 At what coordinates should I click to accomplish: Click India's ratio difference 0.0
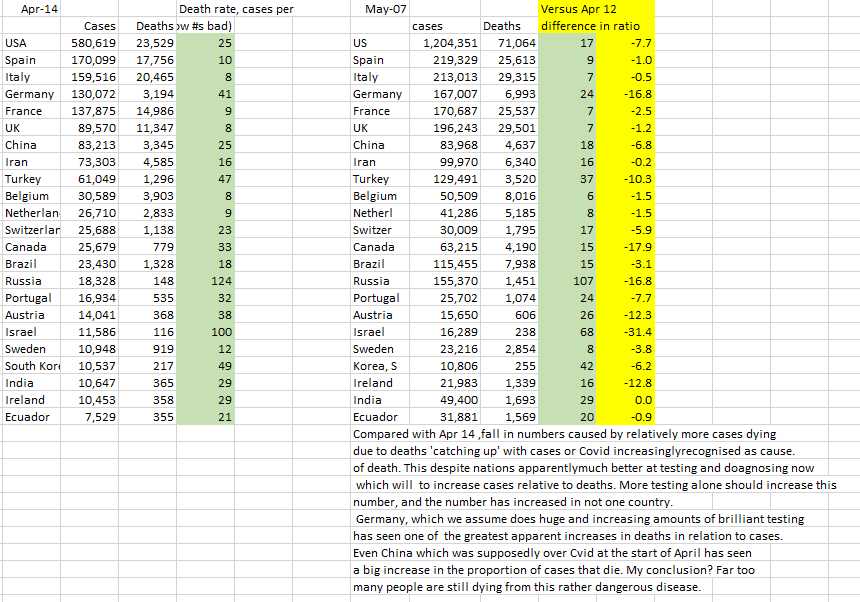coord(643,400)
